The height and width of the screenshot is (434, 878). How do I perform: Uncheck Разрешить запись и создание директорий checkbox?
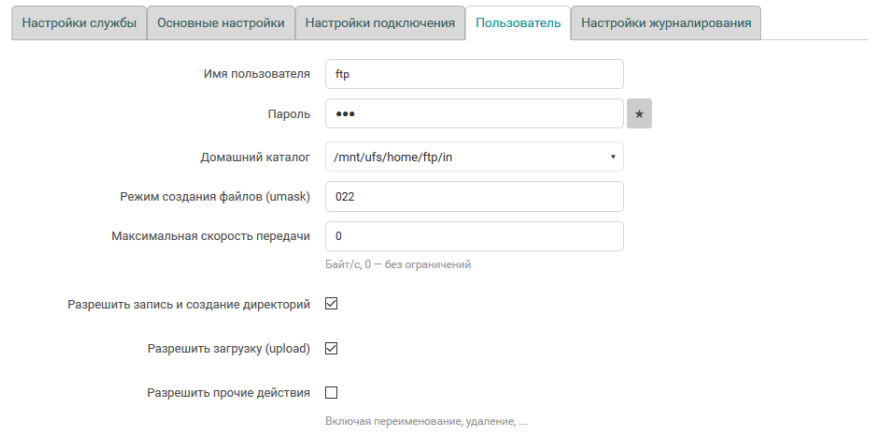(332, 303)
